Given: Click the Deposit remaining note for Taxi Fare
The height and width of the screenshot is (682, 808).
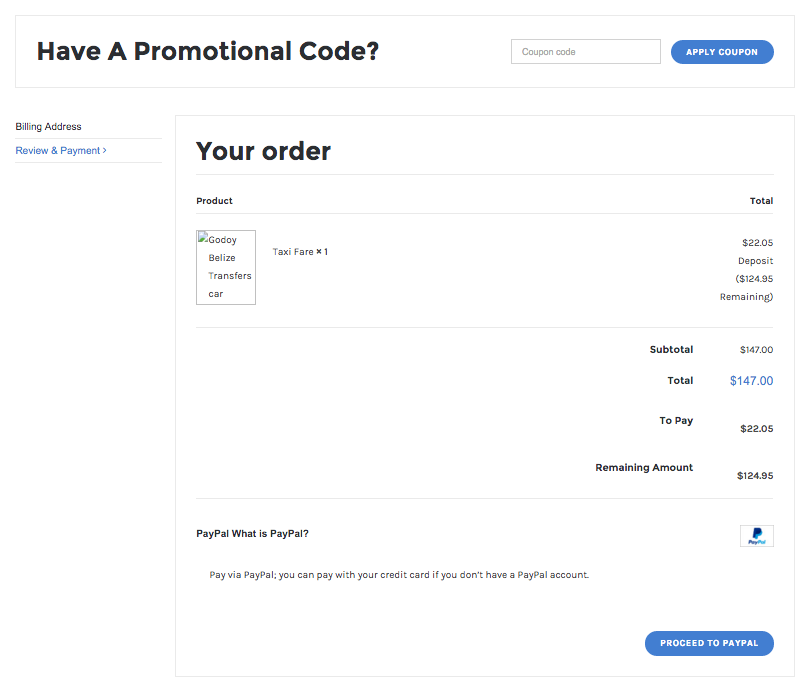Looking at the screenshot, I should coord(747,279).
